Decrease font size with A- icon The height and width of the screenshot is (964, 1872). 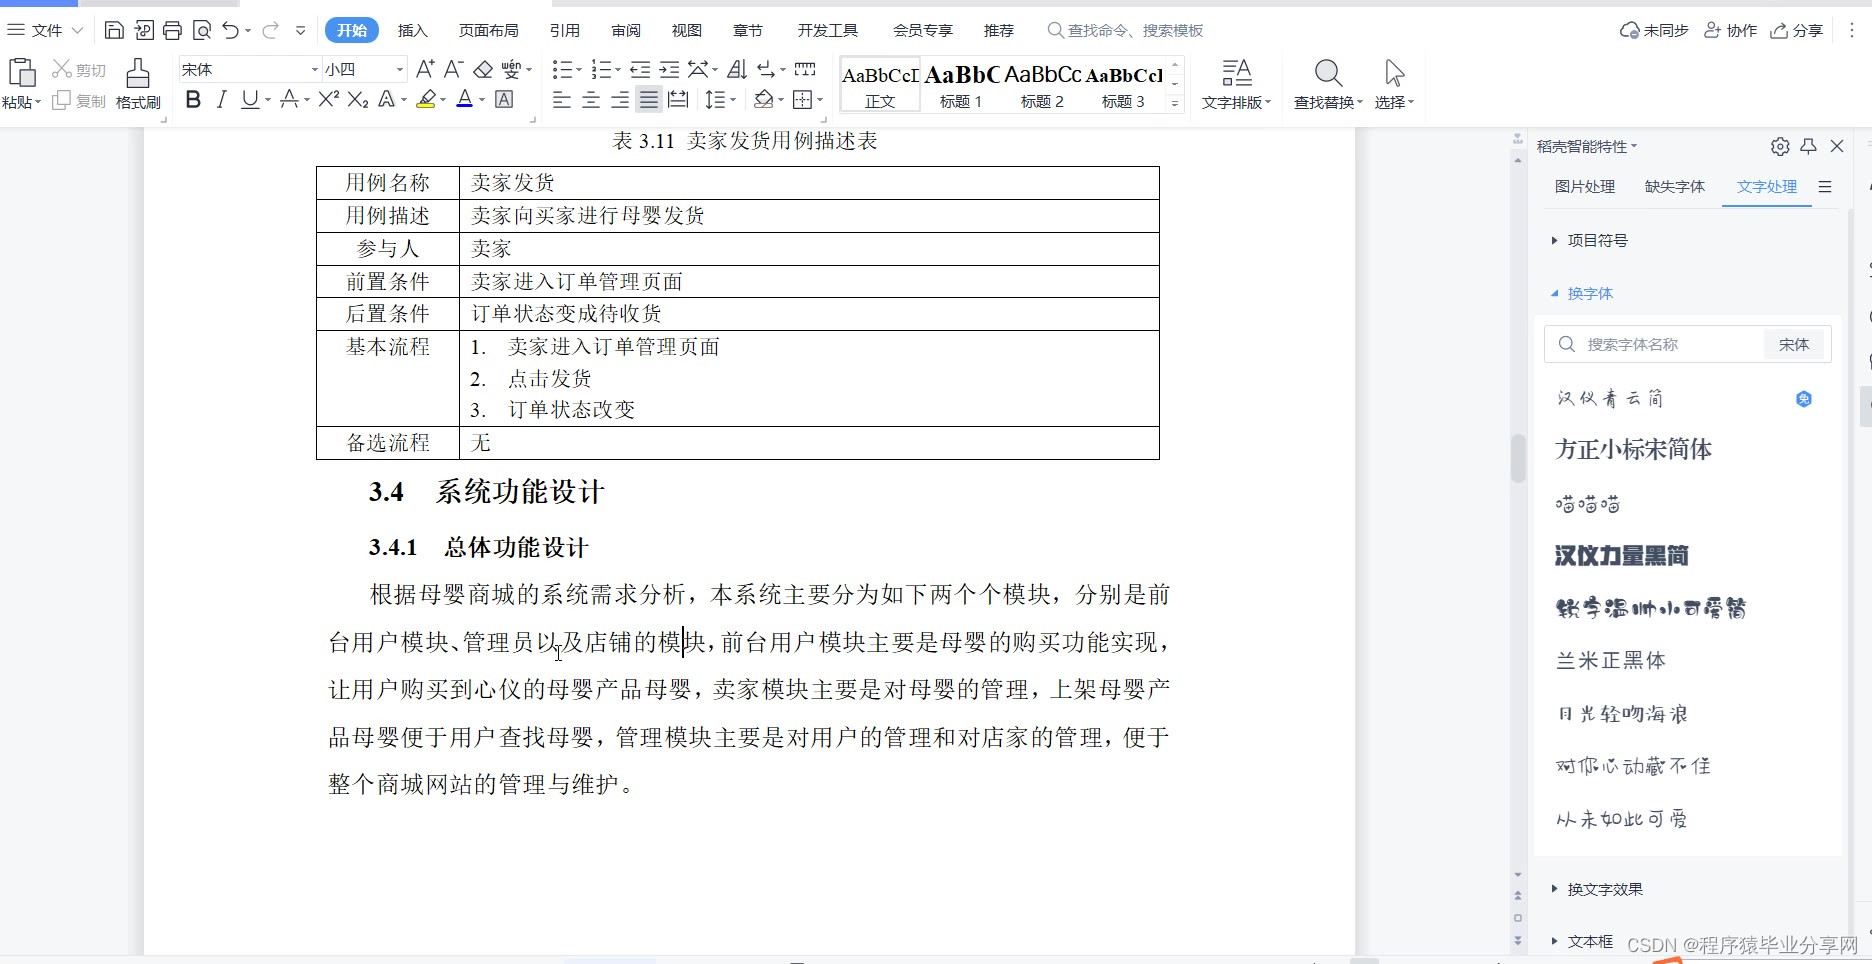[453, 69]
